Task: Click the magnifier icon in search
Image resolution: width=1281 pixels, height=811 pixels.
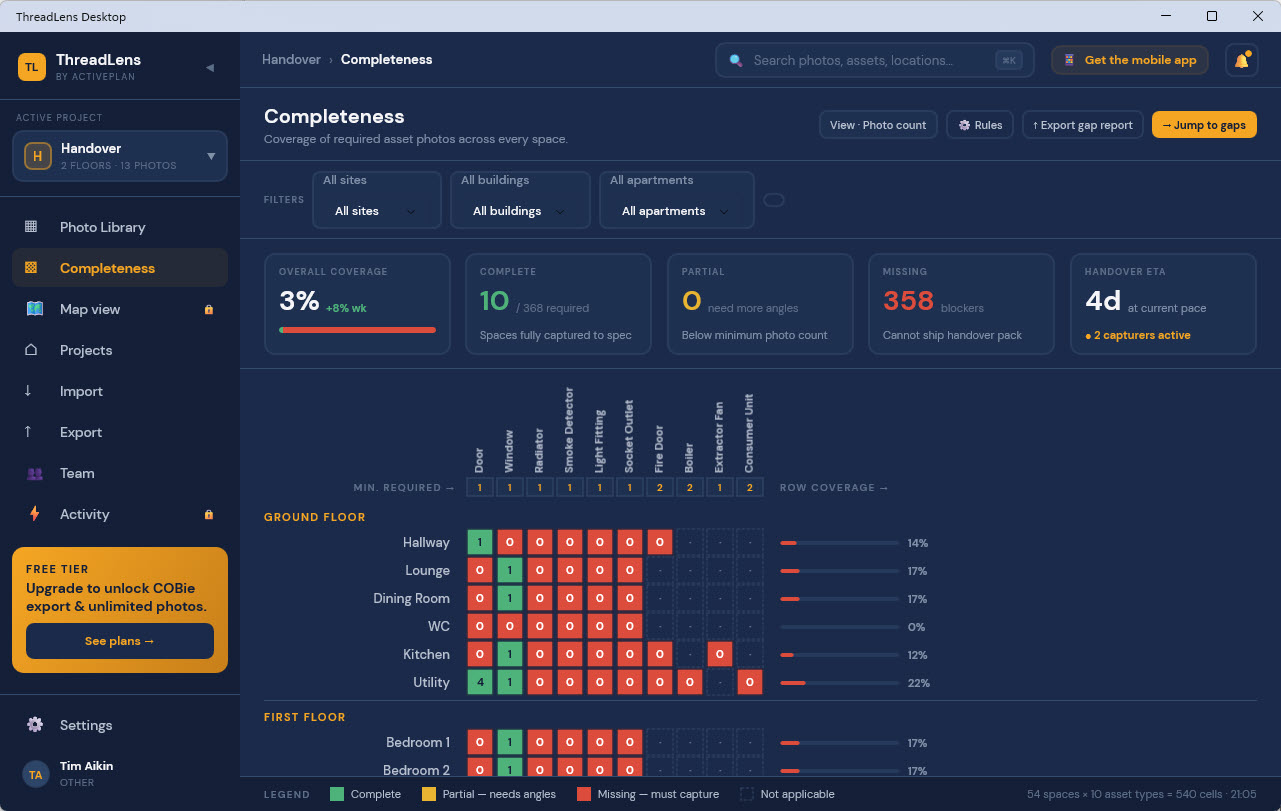Action: click(x=736, y=60)
